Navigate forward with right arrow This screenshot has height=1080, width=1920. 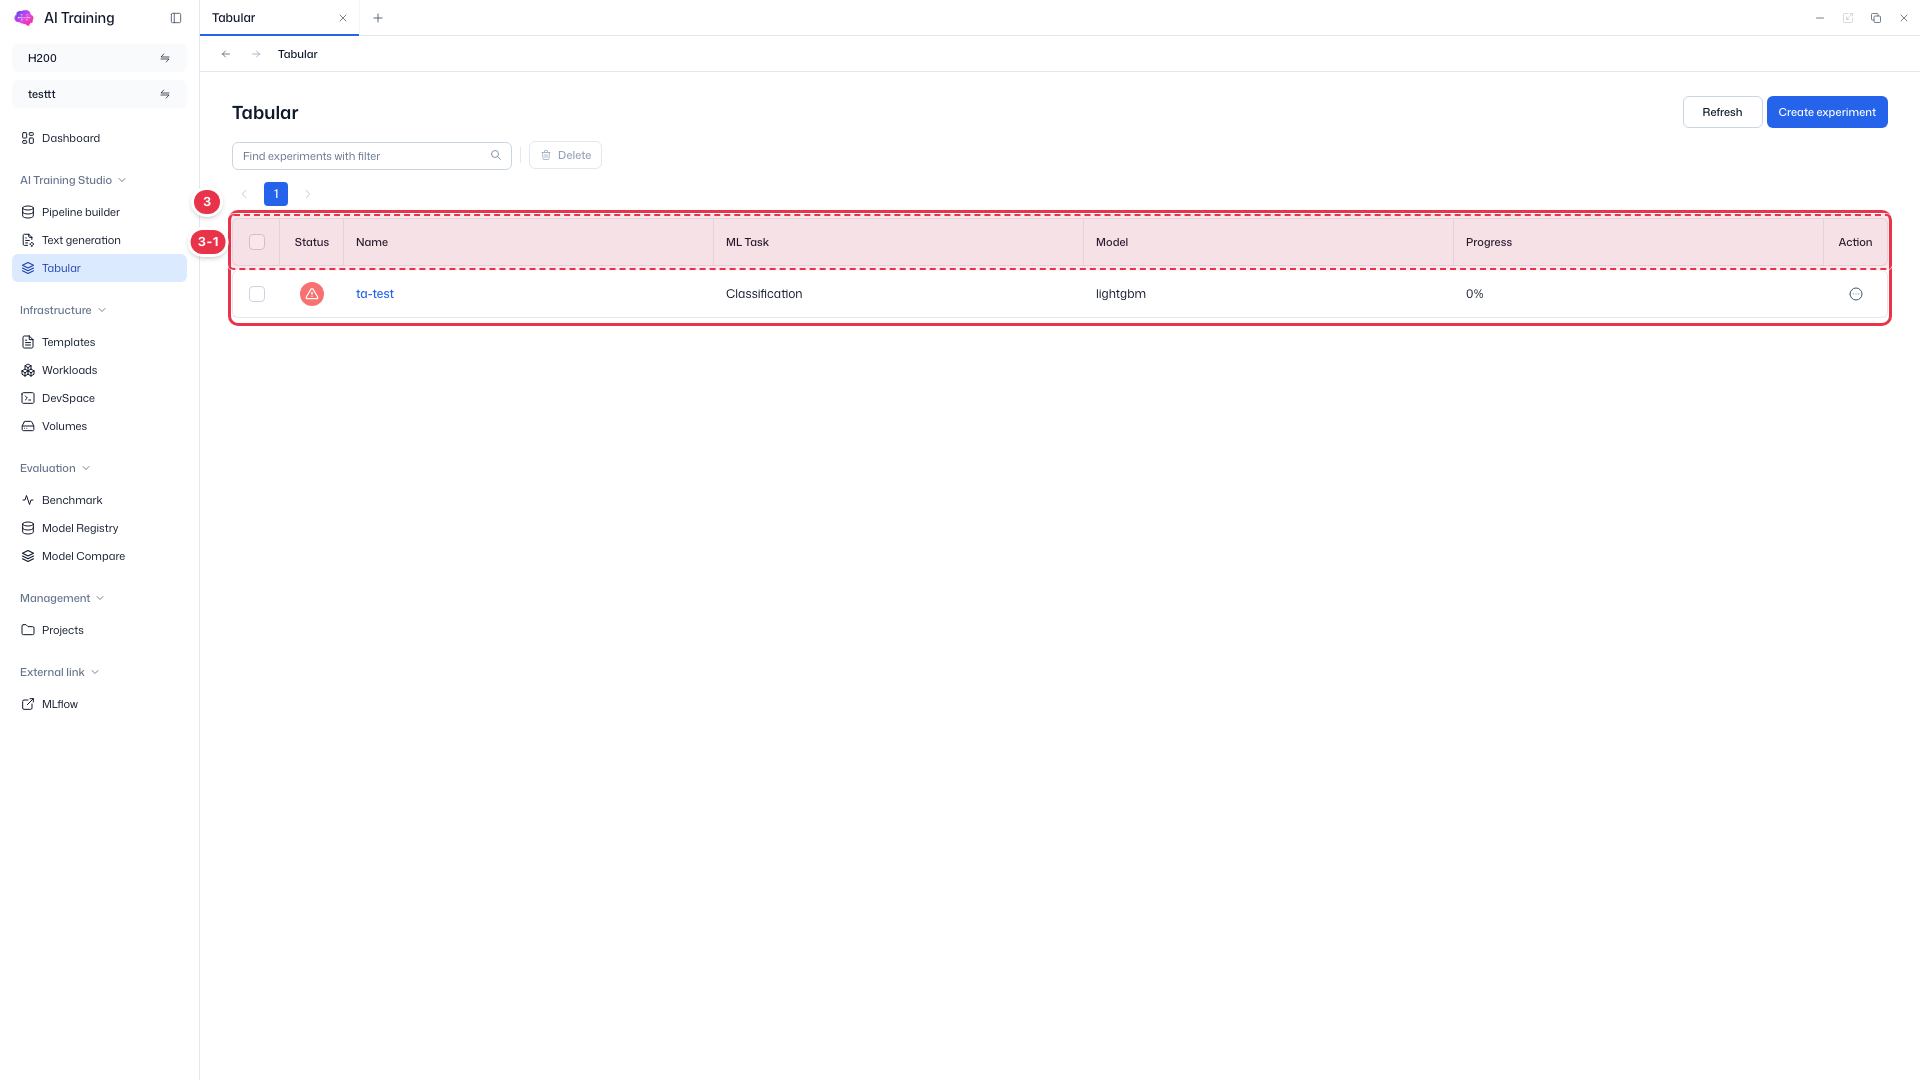click(x=256, y=54)
